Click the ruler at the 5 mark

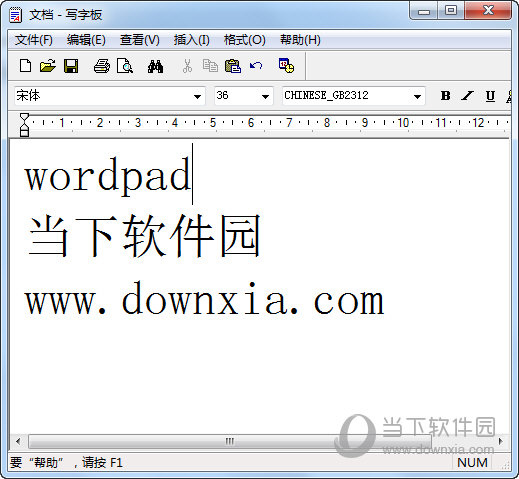point(213,123)
